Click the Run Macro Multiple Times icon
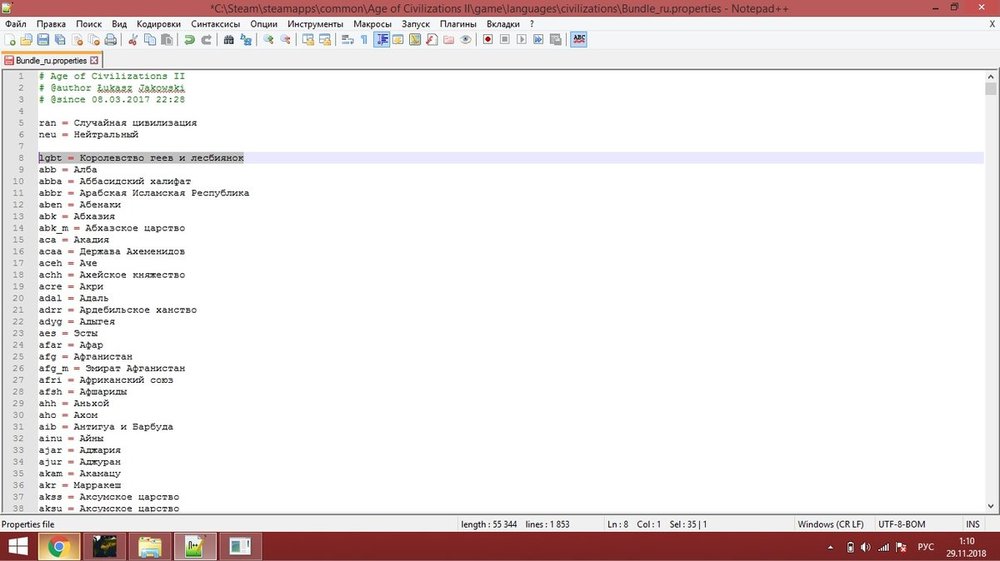The image size is (1000, 561). pyautogui.click(x=538, y=40)
